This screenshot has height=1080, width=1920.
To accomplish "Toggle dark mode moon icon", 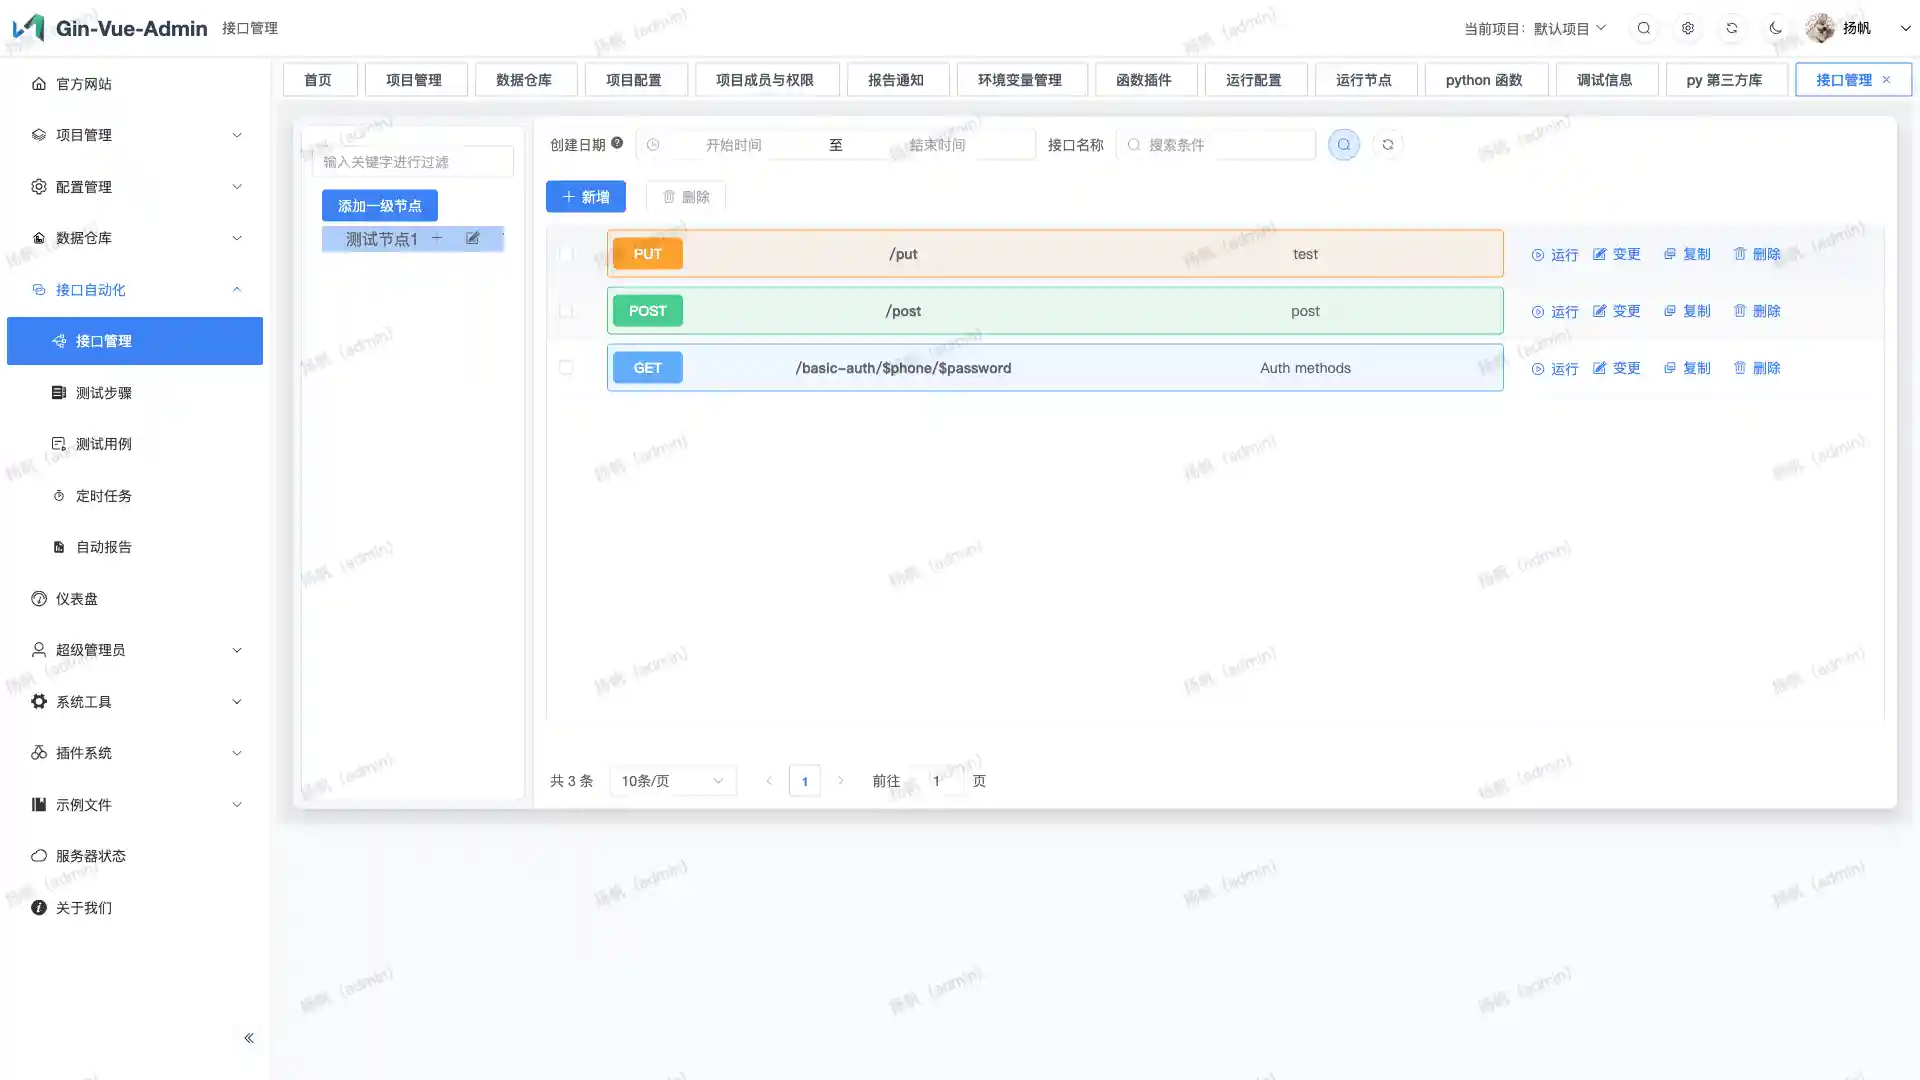I will click(1776, 28).
